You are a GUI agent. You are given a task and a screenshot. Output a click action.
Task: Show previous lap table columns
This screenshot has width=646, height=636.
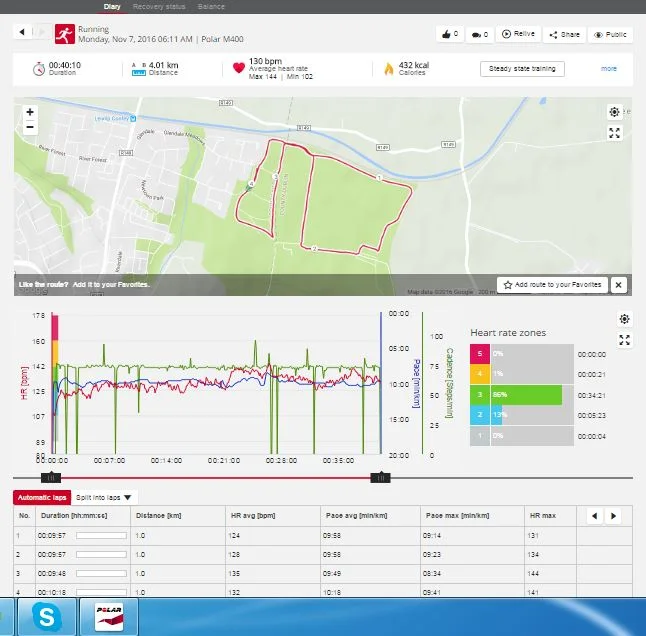click(594, 516)
